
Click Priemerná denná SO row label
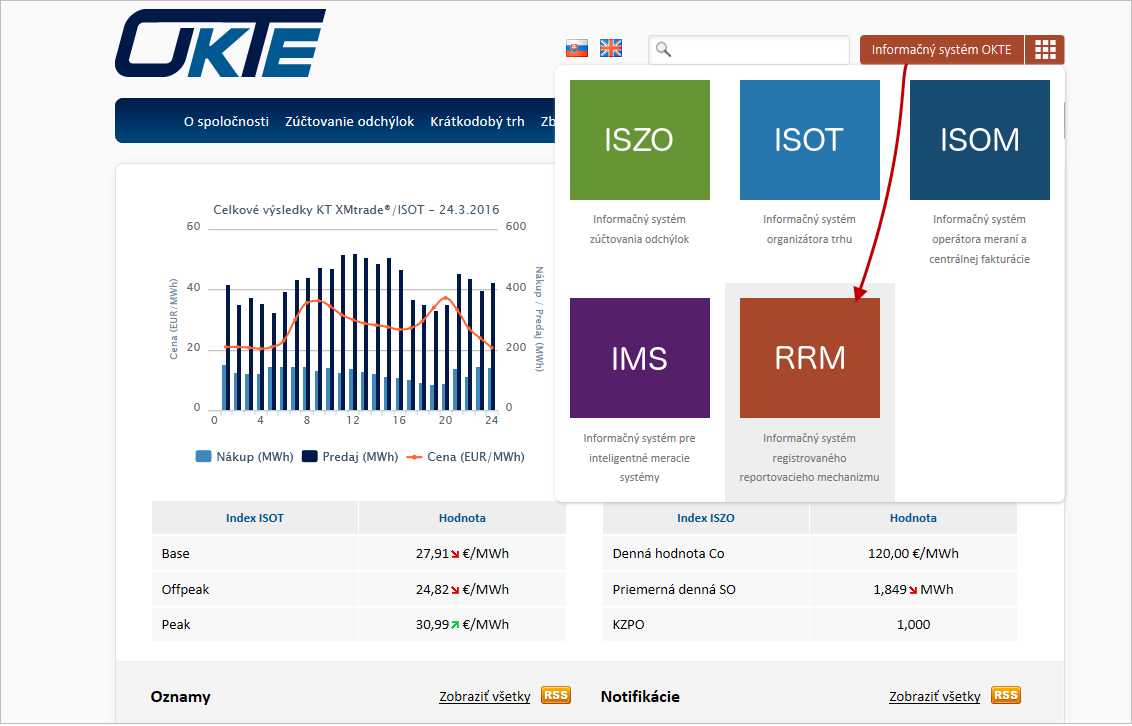[x=674, y=590]
